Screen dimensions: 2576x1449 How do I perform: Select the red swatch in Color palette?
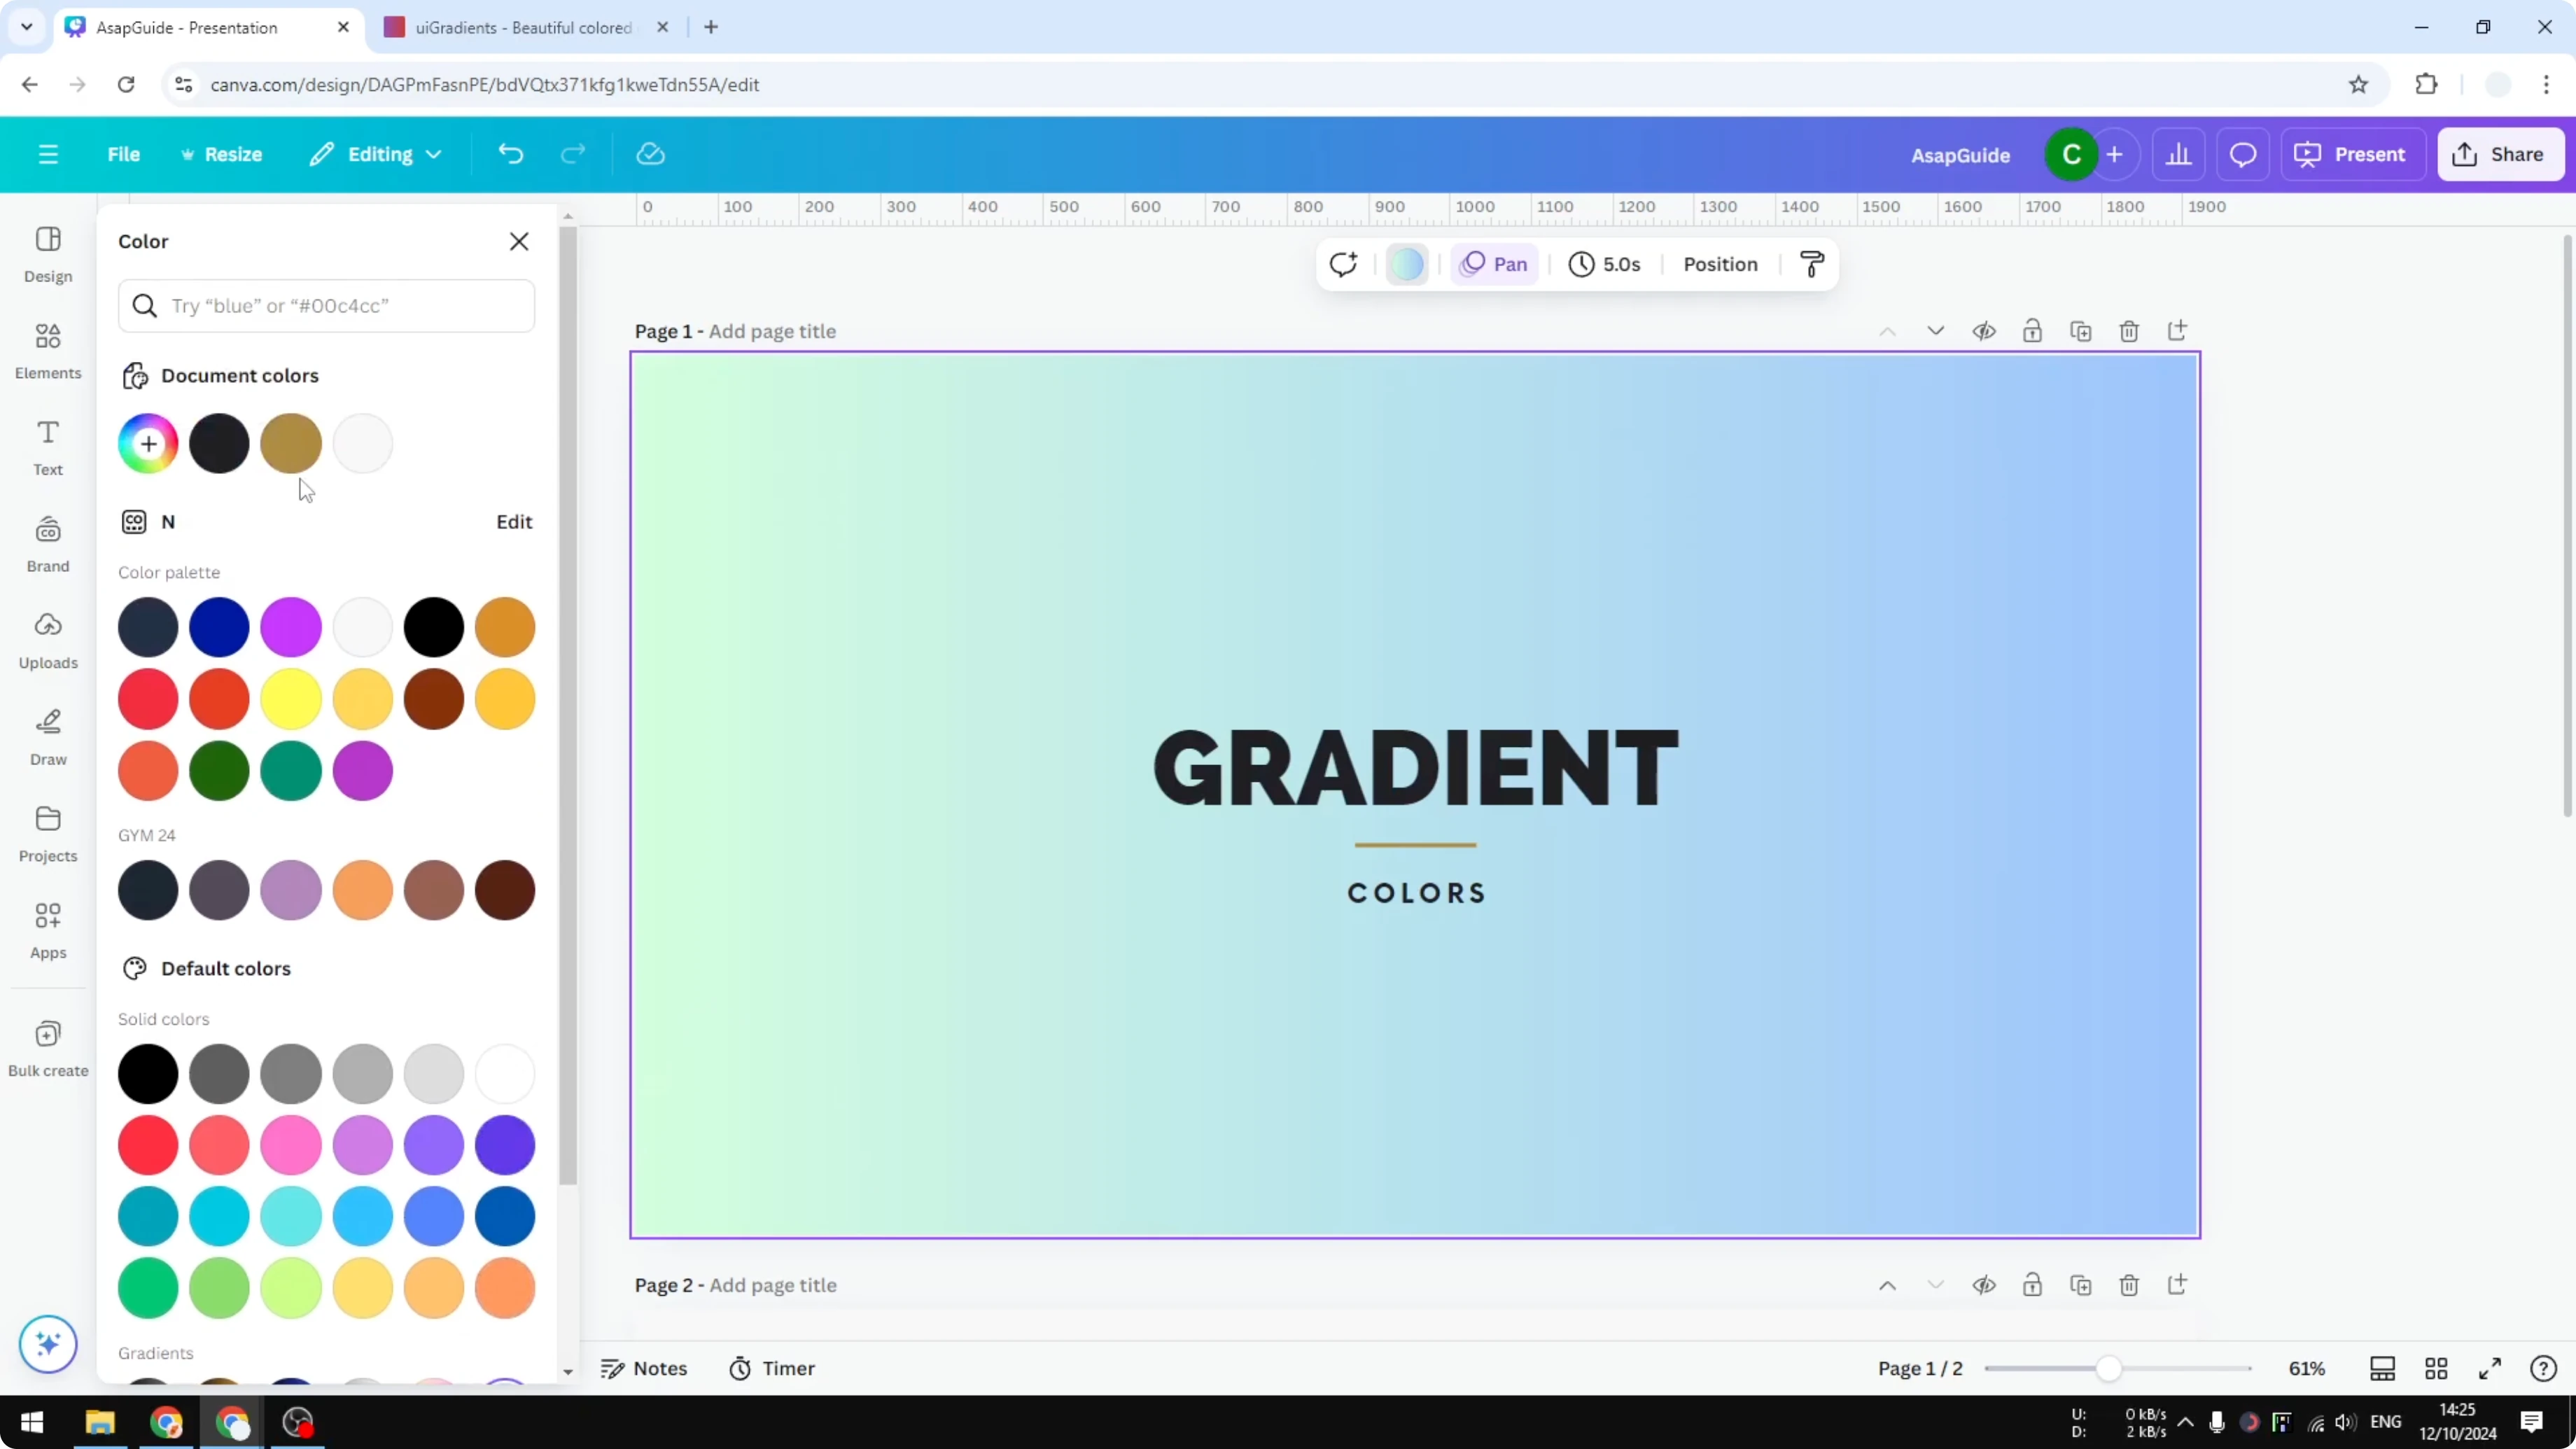[x=148, y=698]
